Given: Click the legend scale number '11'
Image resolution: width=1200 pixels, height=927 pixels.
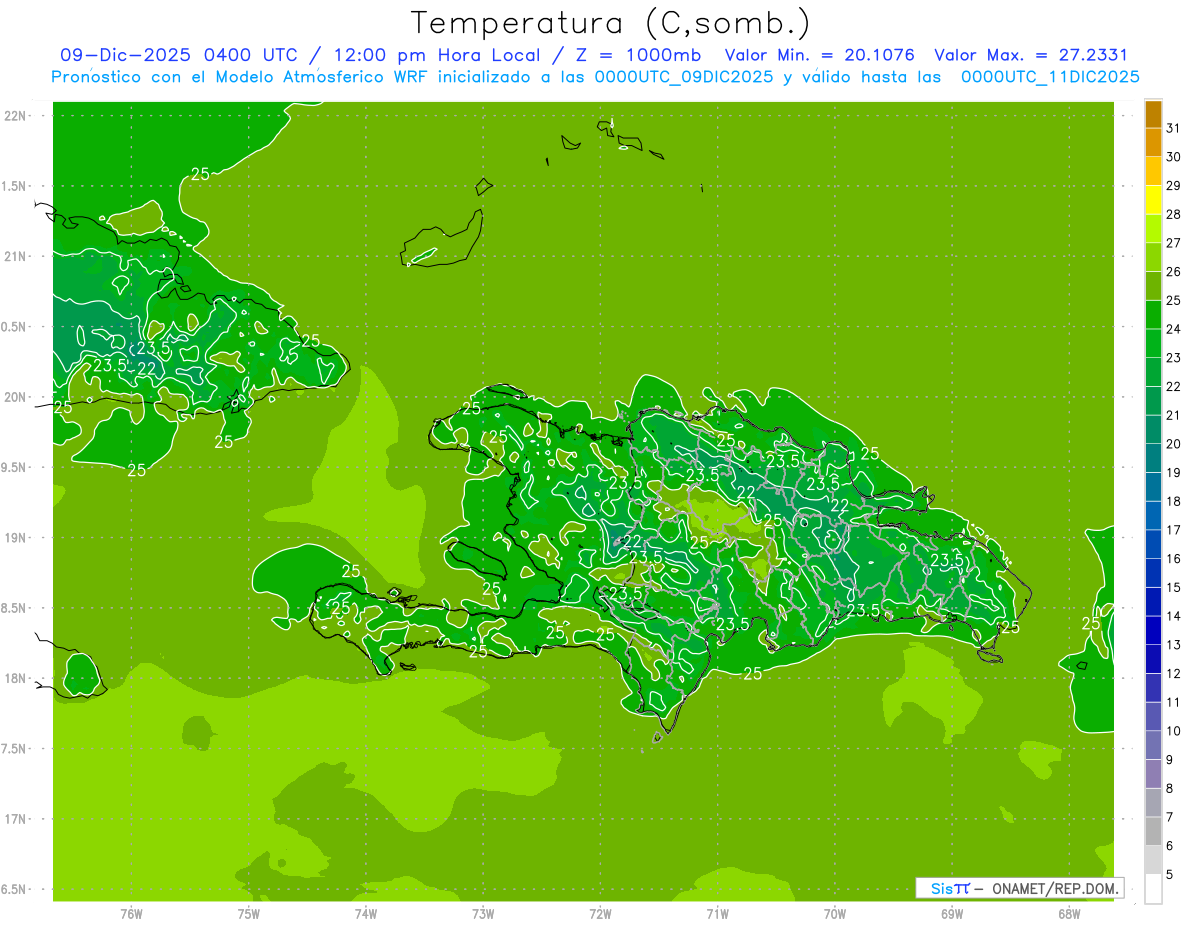Looking at the screenshot, I should tap(1173, 702).
